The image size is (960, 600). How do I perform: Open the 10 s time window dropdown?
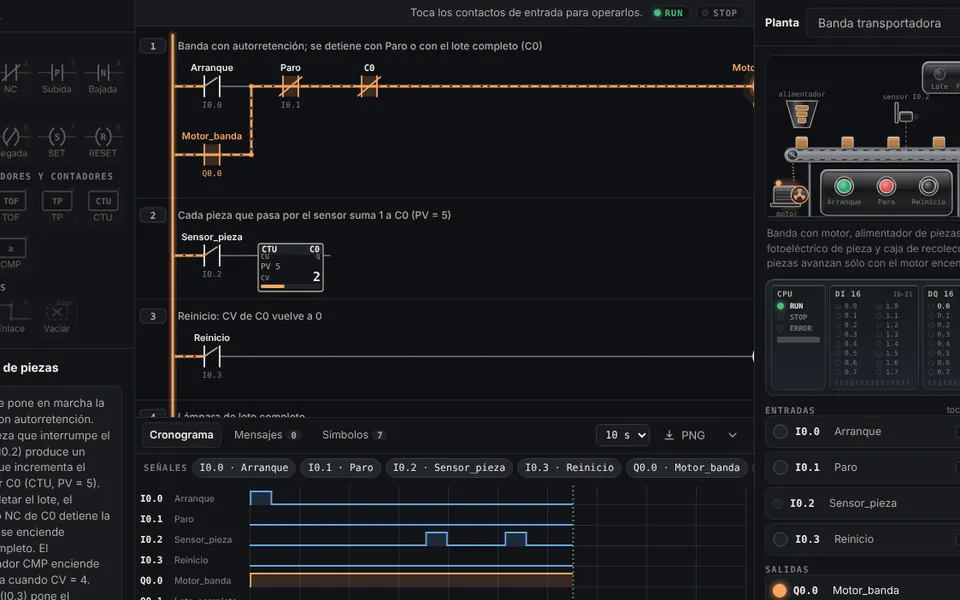[x=623, y=435]
